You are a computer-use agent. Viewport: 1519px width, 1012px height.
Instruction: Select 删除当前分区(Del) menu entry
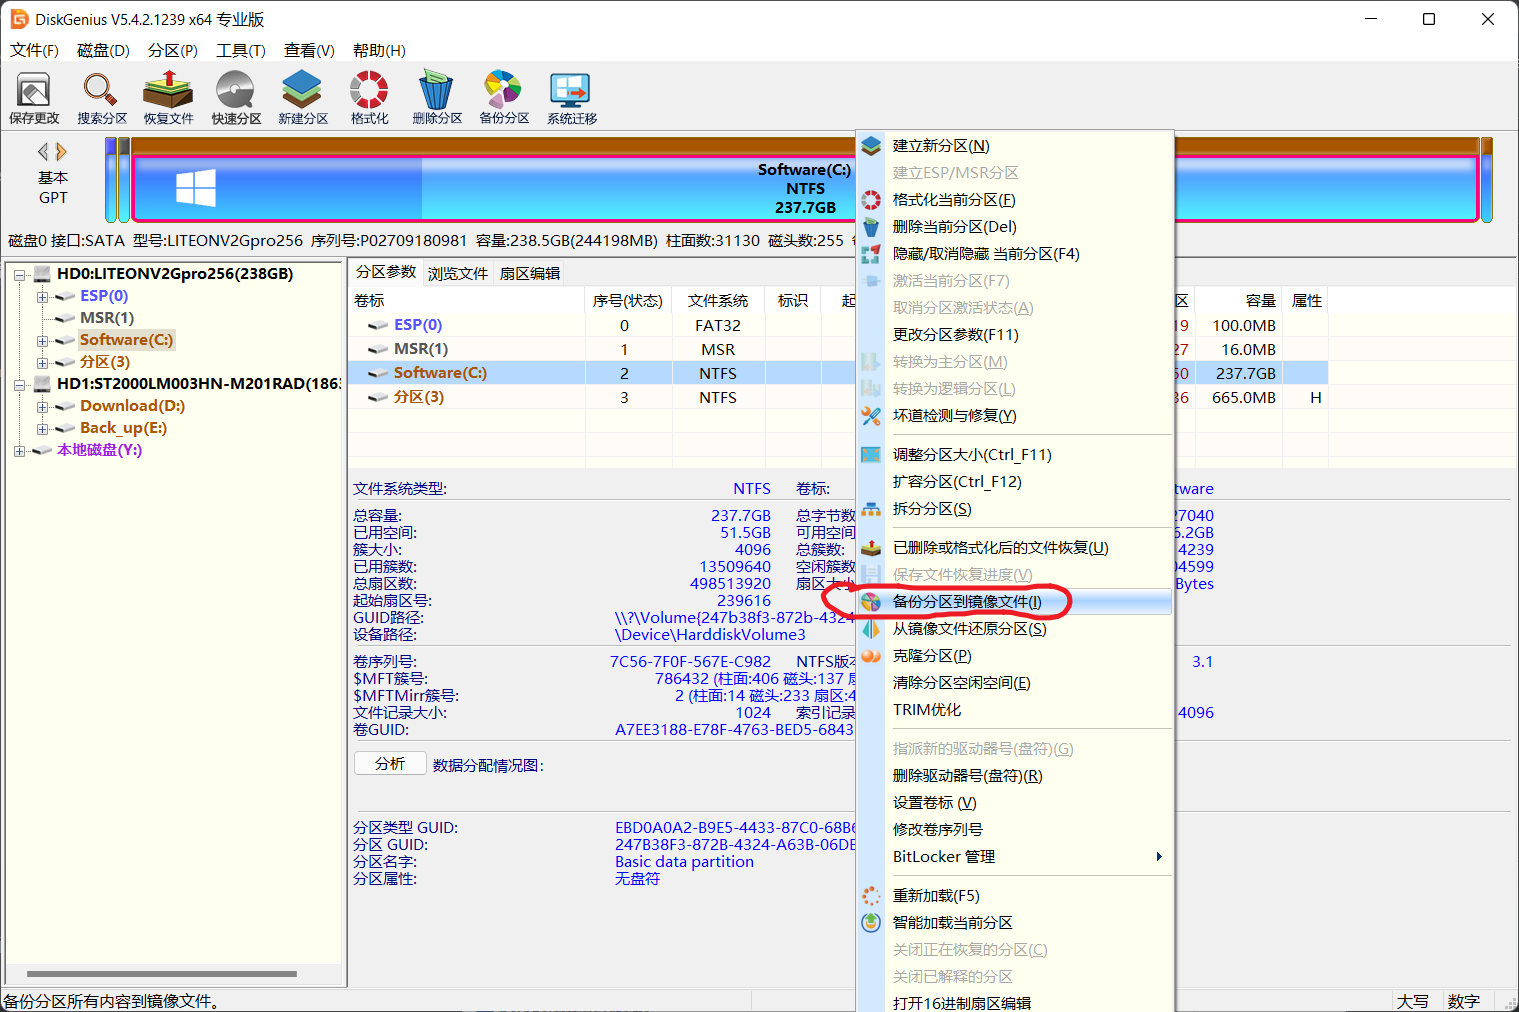pos(1014,227)
